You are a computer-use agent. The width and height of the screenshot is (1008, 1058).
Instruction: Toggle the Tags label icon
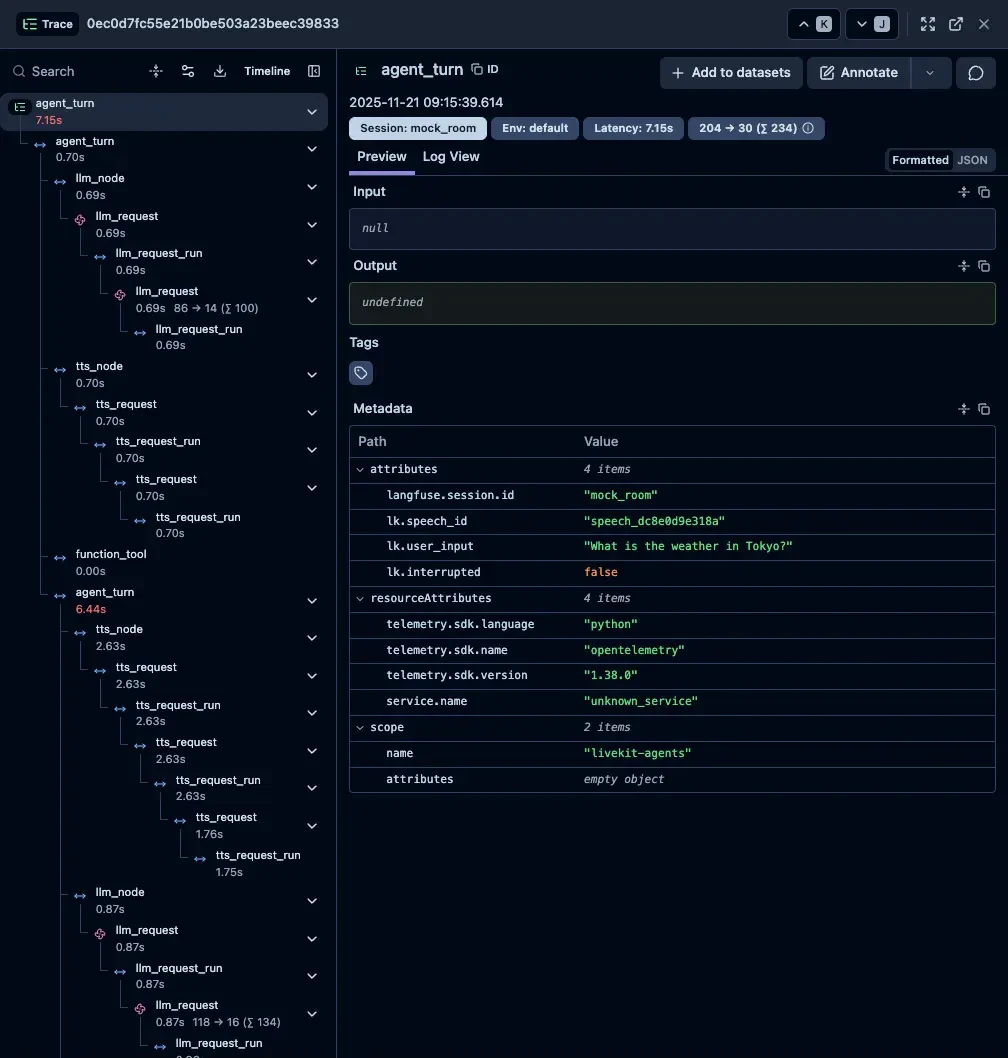[360, 372]
